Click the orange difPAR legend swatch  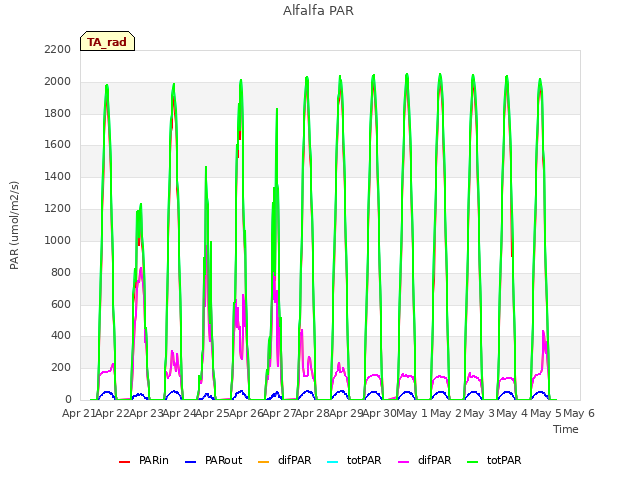[264, 462]
